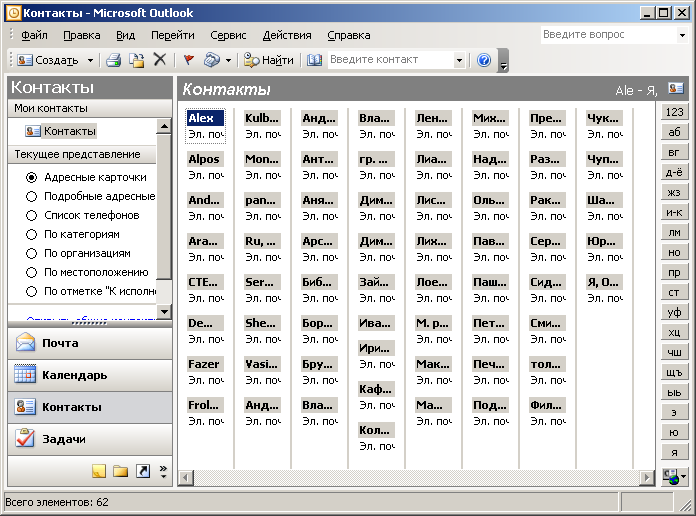The image size is (696, 516).
Task: Collapse the Мои контакты header
Action: pos(90,108)
